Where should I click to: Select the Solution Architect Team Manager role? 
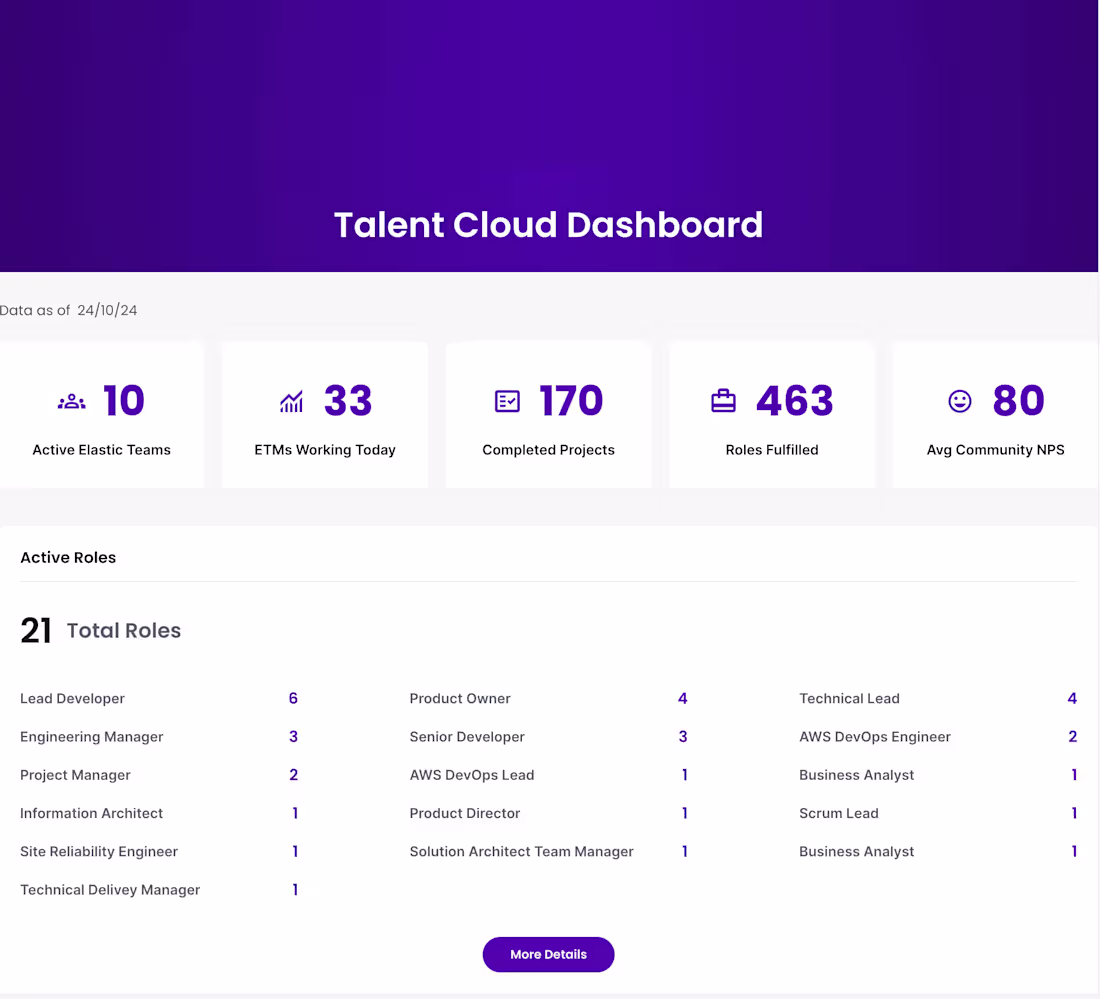tap(521, 851)
